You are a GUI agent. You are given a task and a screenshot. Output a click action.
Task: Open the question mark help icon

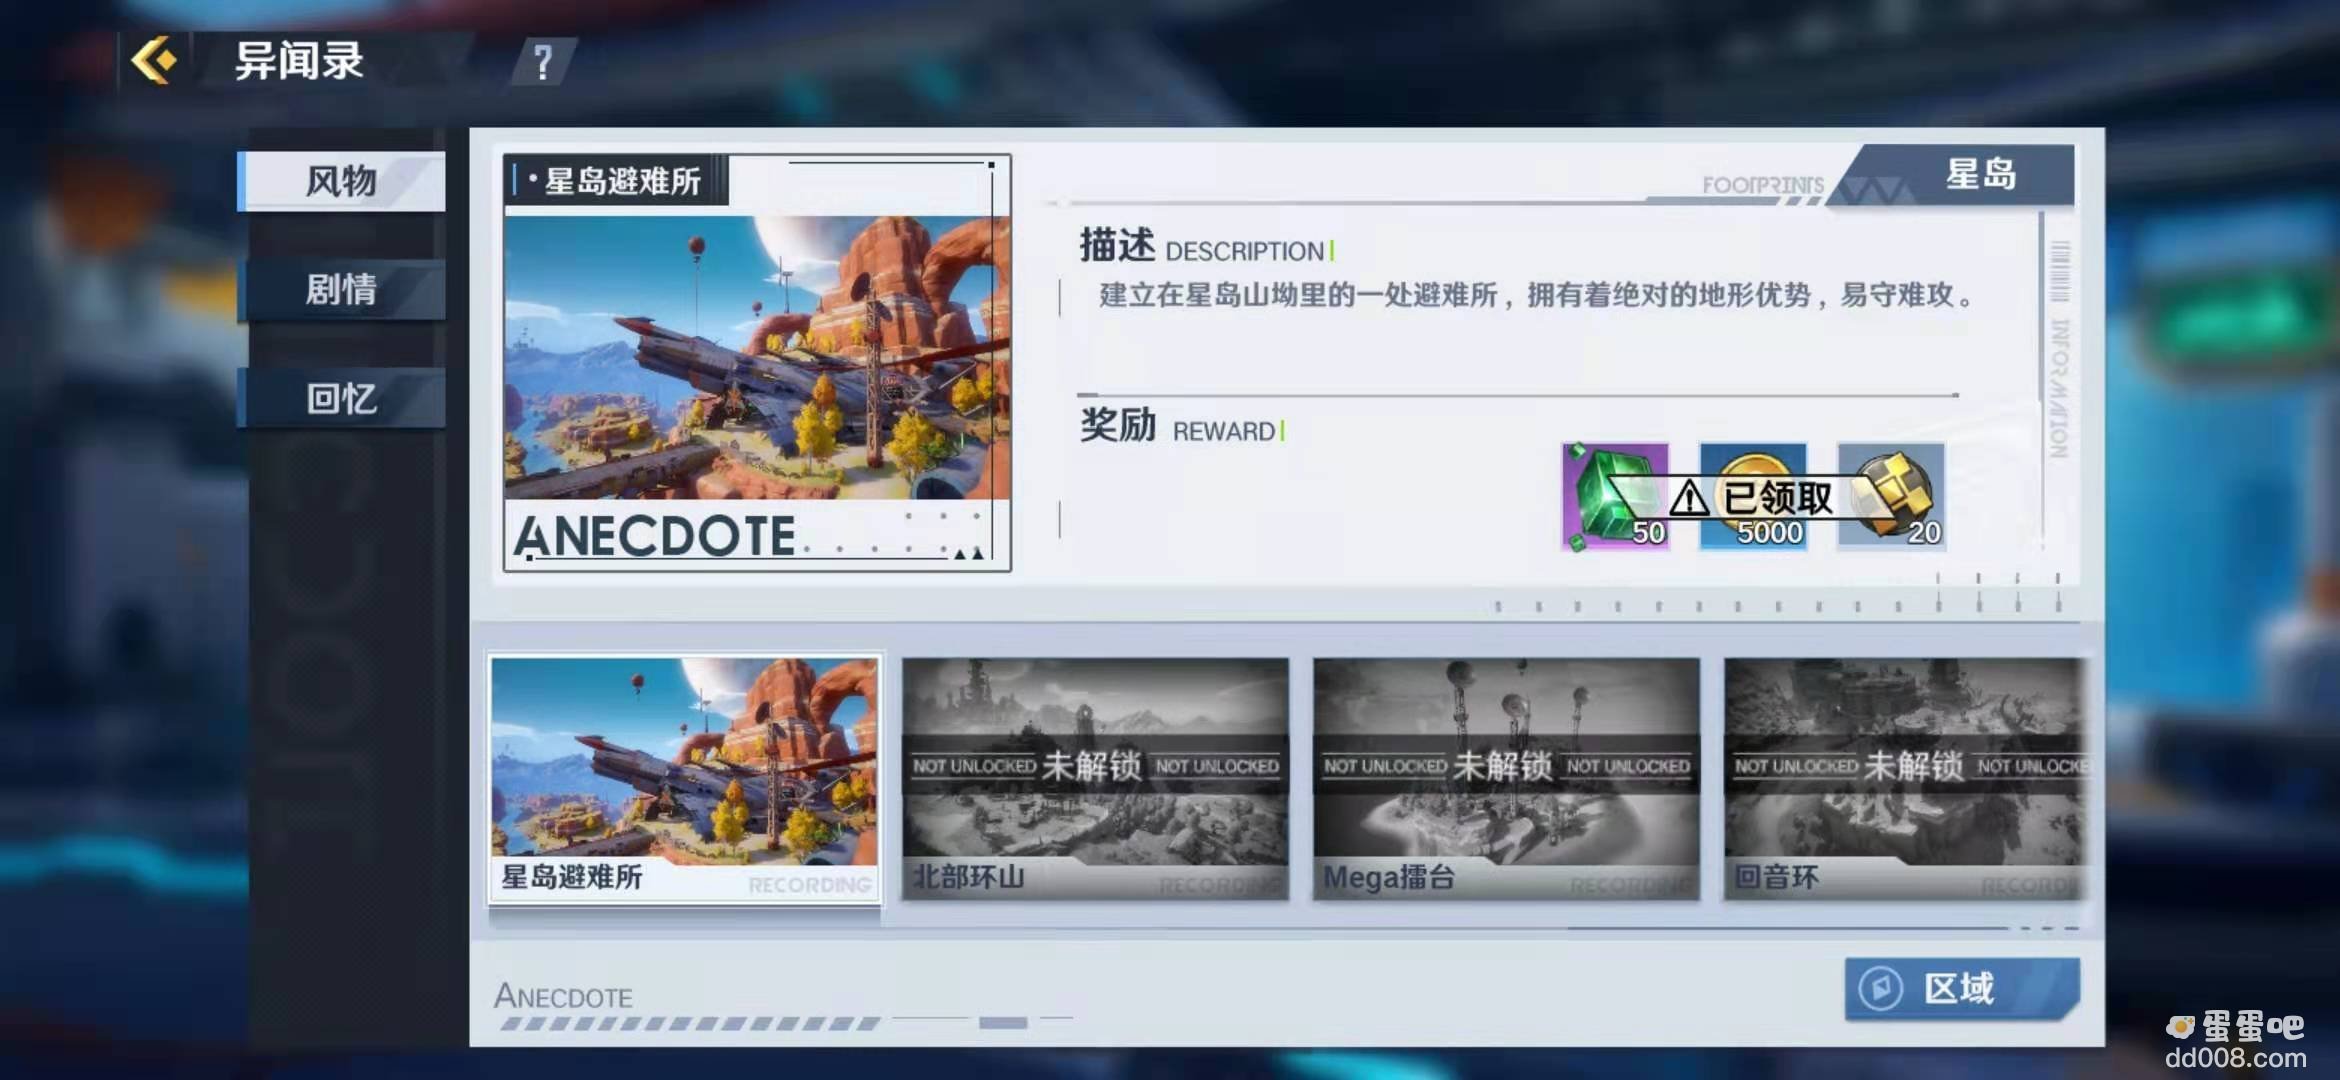coord(543,63)
